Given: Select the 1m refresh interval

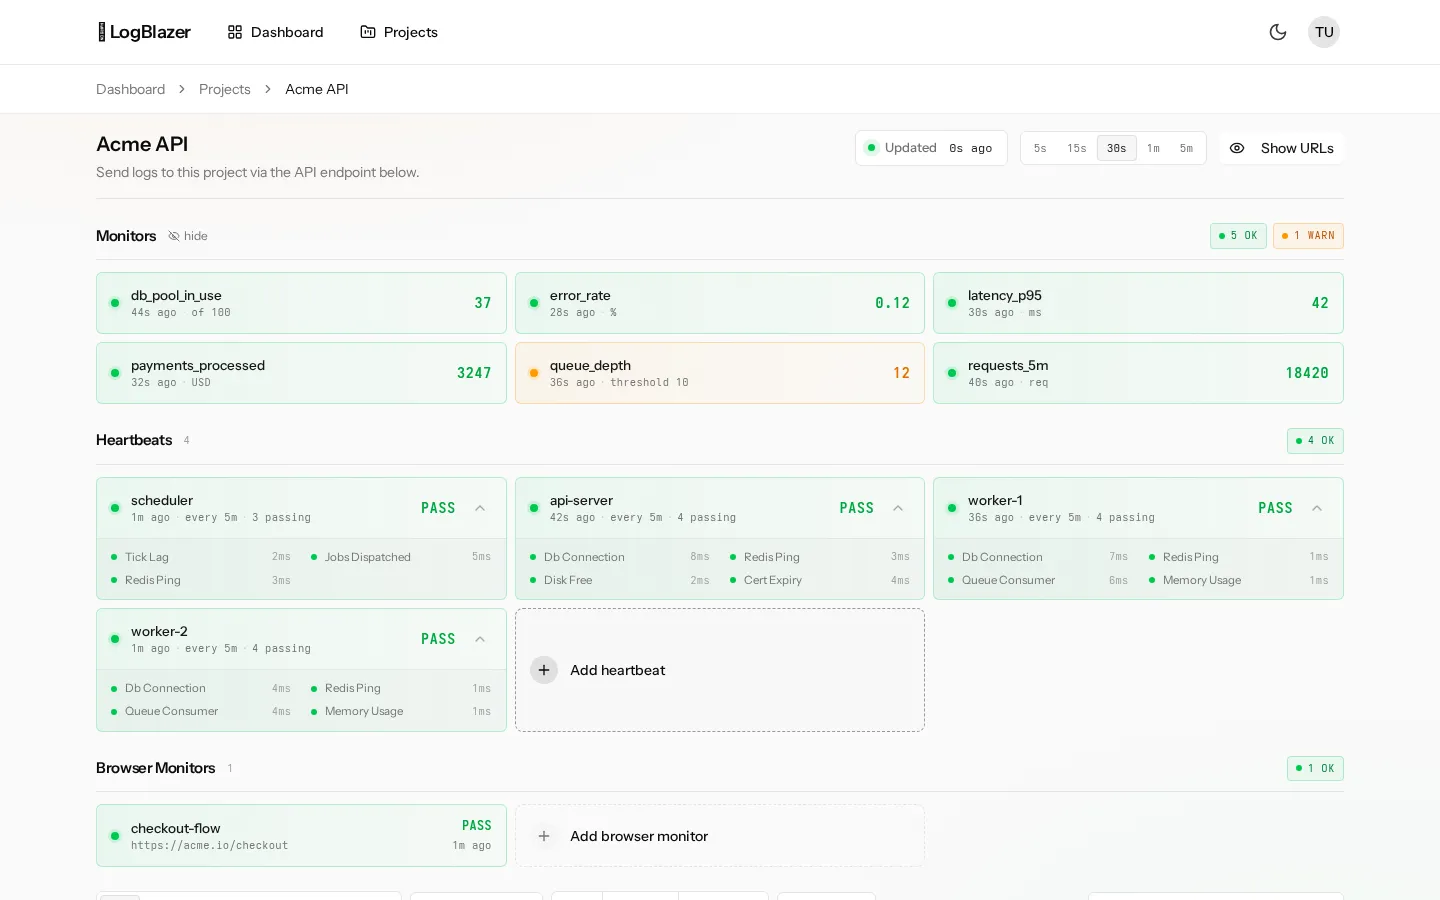Looking at the screenshot, I should point(1153,148).
